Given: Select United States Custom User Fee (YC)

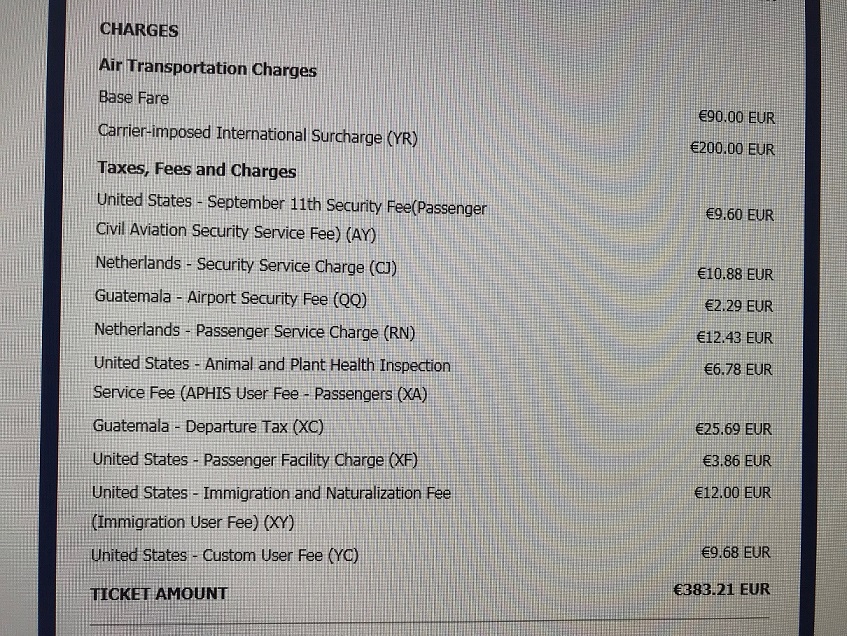Looking at the screenshot, I should (225, 555).
